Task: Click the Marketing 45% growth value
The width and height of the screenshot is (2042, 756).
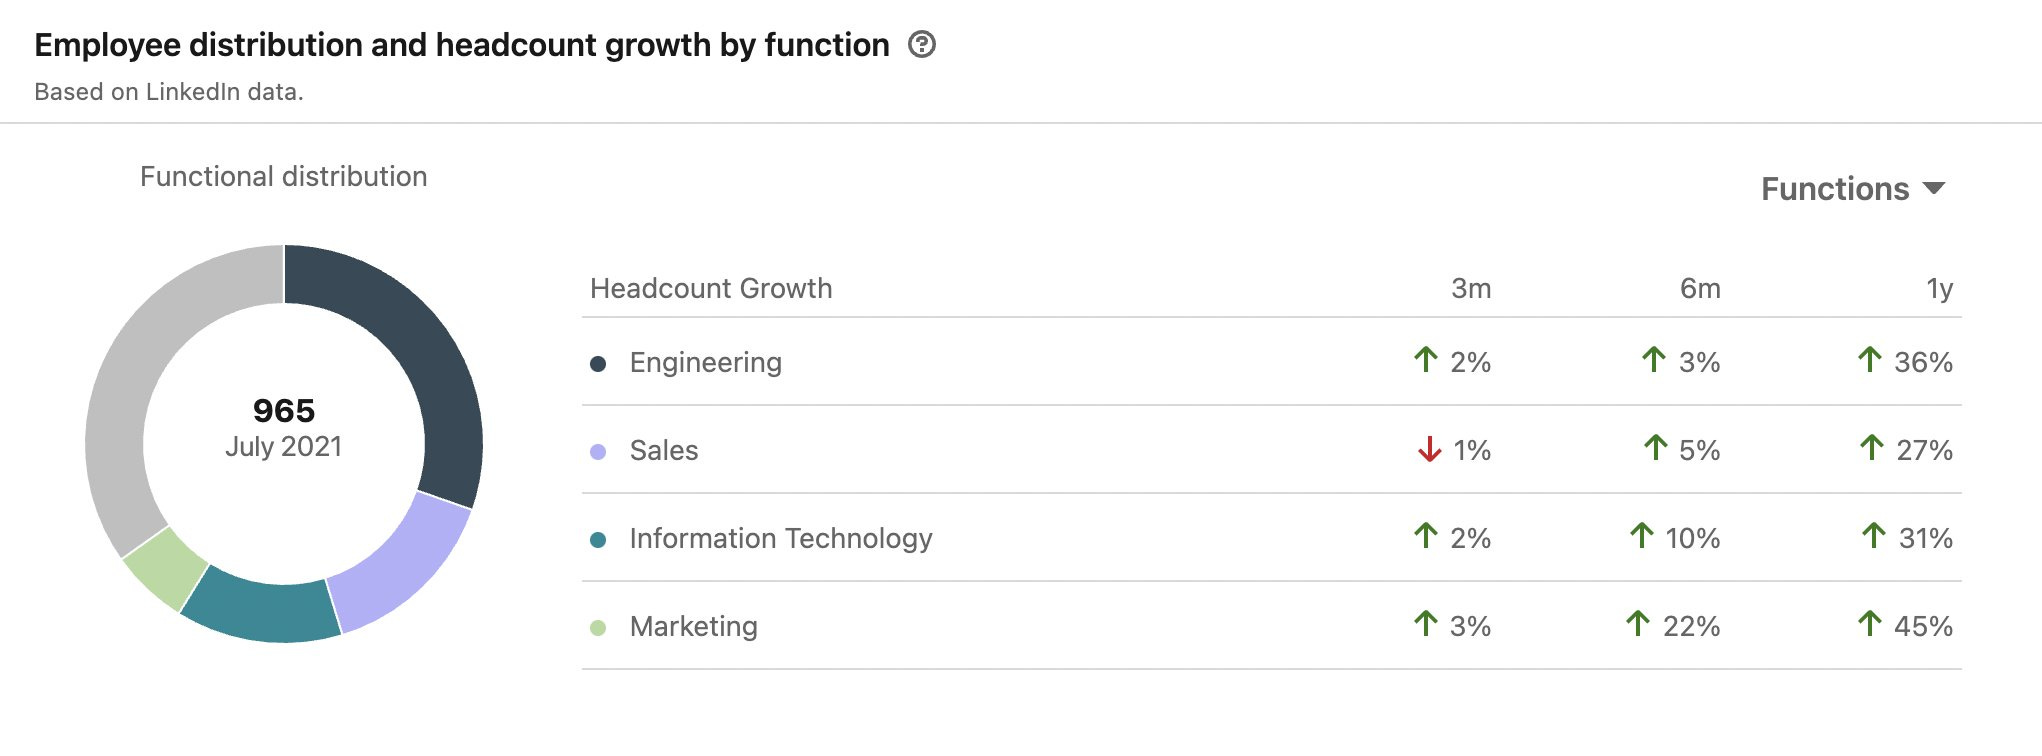Action: (x=1922, y=626)
